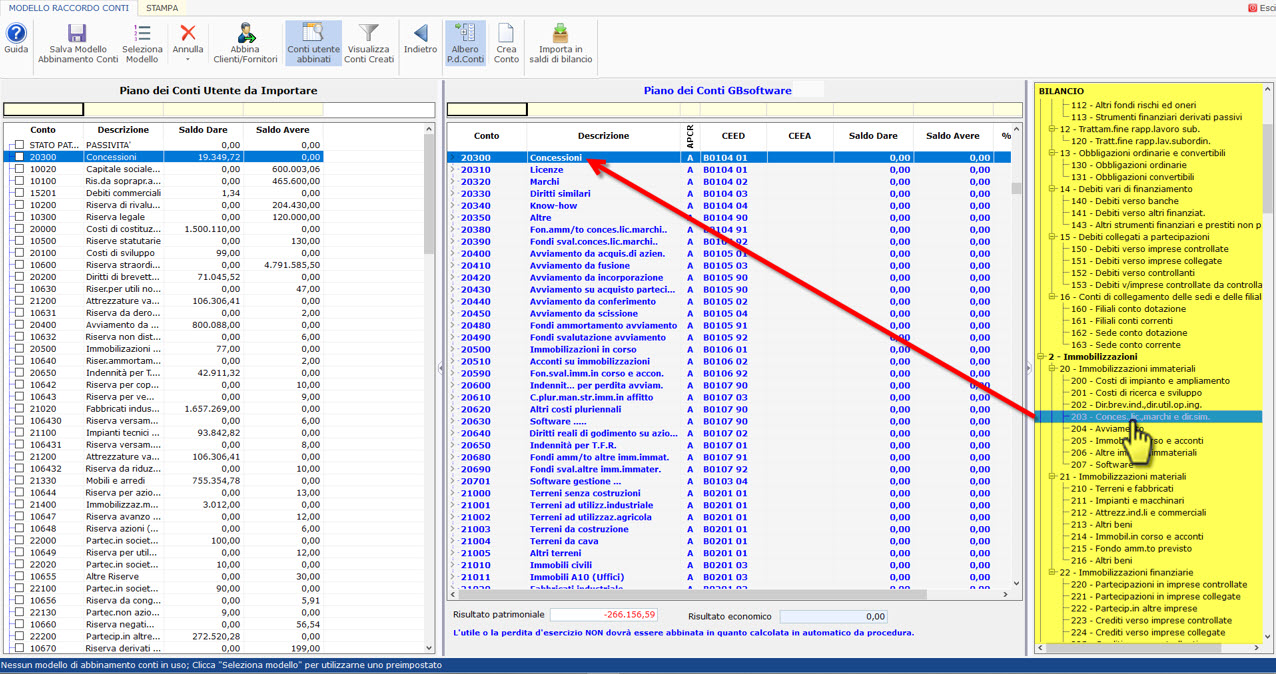1276x674 pixels.
Task: Click the CEED column header
Action: 734,136
